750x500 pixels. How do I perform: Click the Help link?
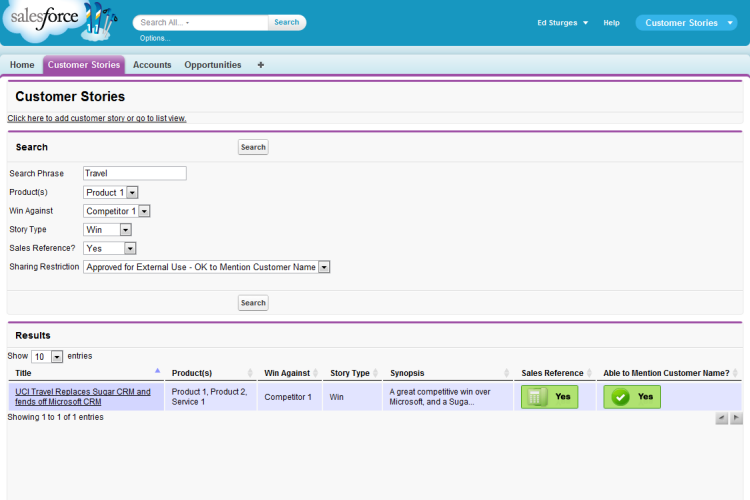point(611,23)
